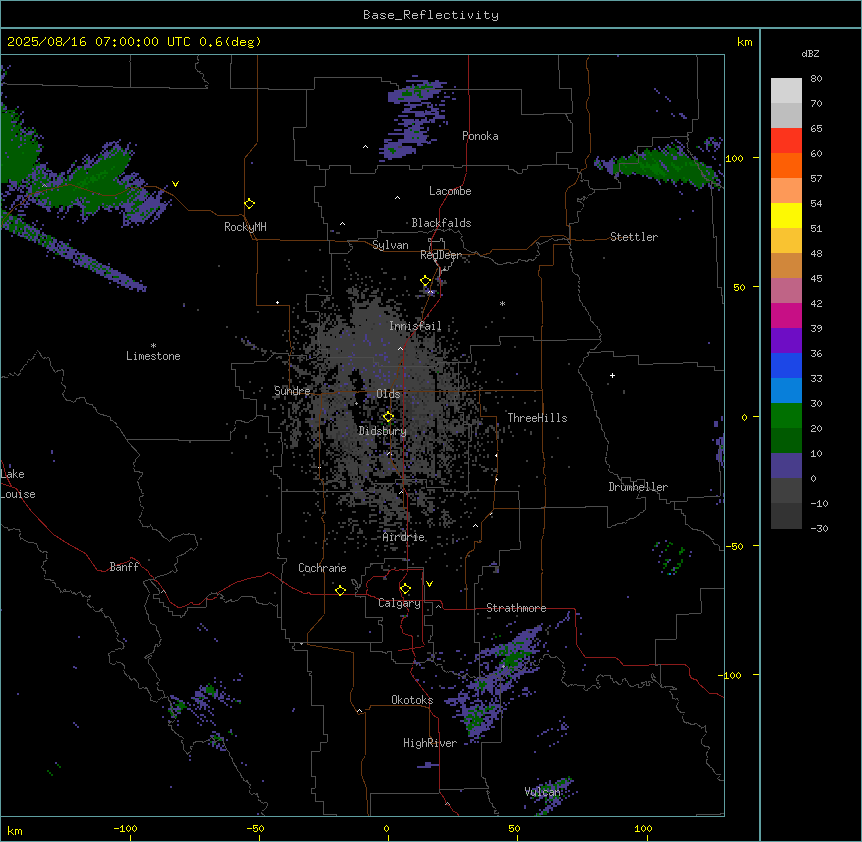Click the Okotoks label
Screen dimensions: 862x842
(x=412, y=700)
